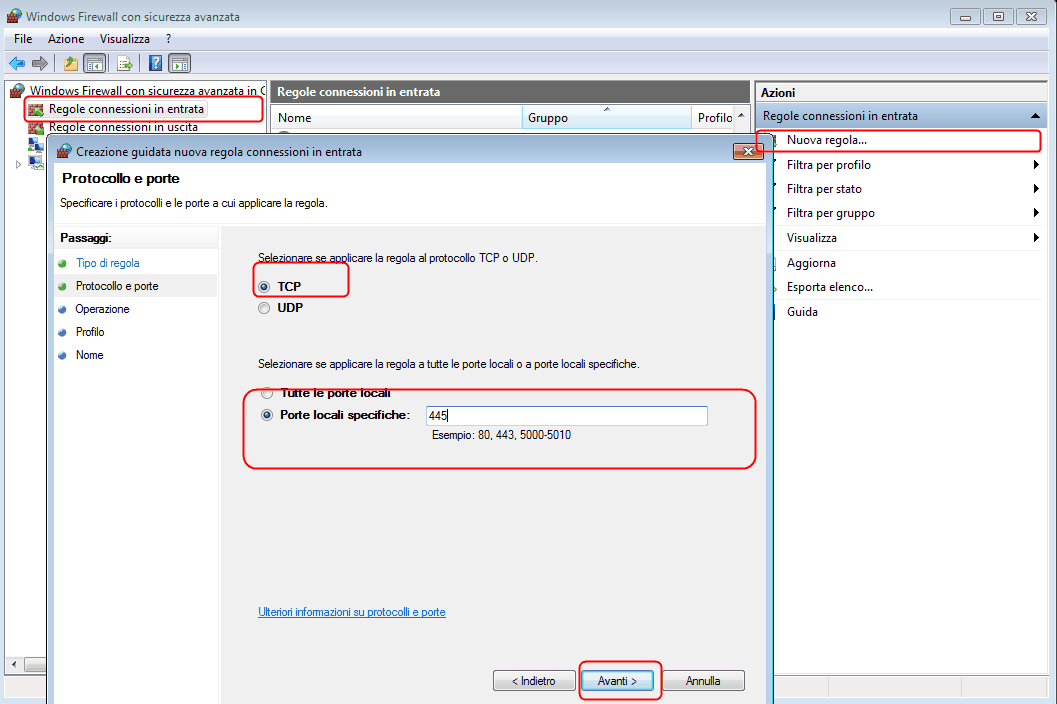Click the Annulla button
This screenshot has width=1057, height=704.
pos(703,681)
